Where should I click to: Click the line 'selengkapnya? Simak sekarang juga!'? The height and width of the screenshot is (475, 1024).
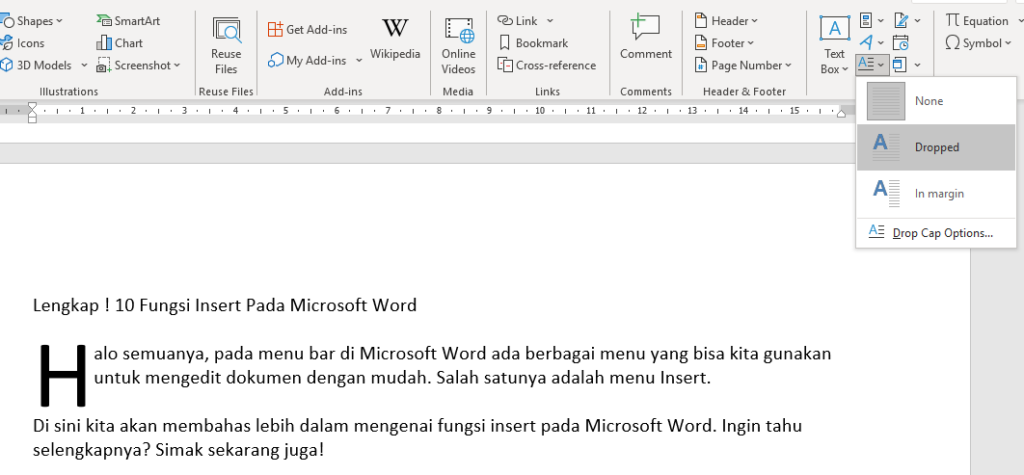pos(178,451)
